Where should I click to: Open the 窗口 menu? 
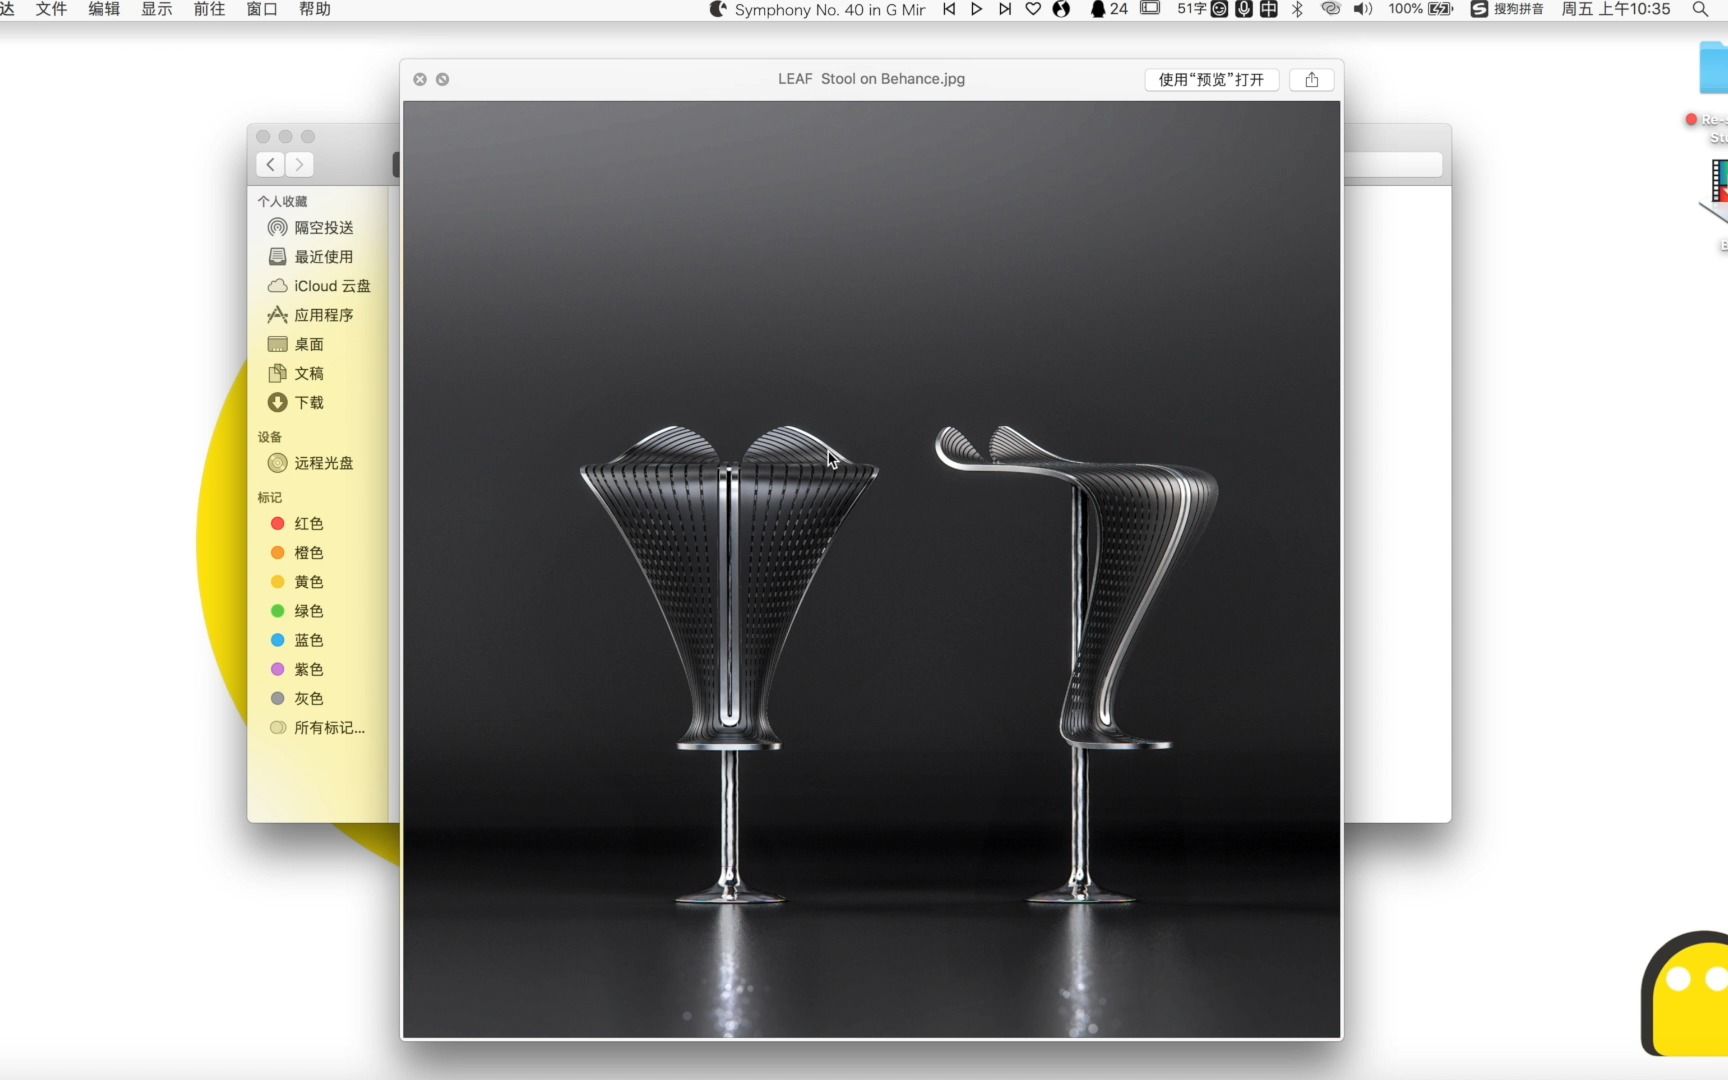click(262, 9)
